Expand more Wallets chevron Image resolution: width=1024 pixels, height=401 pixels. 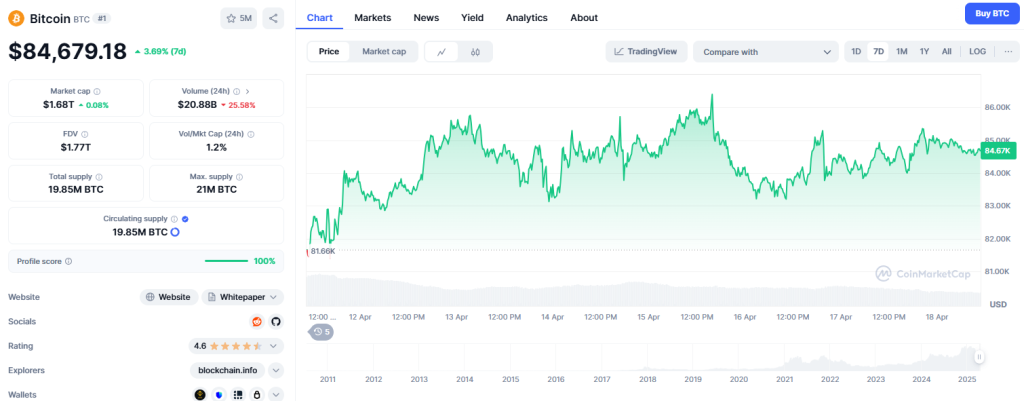(x=276, y=394)
